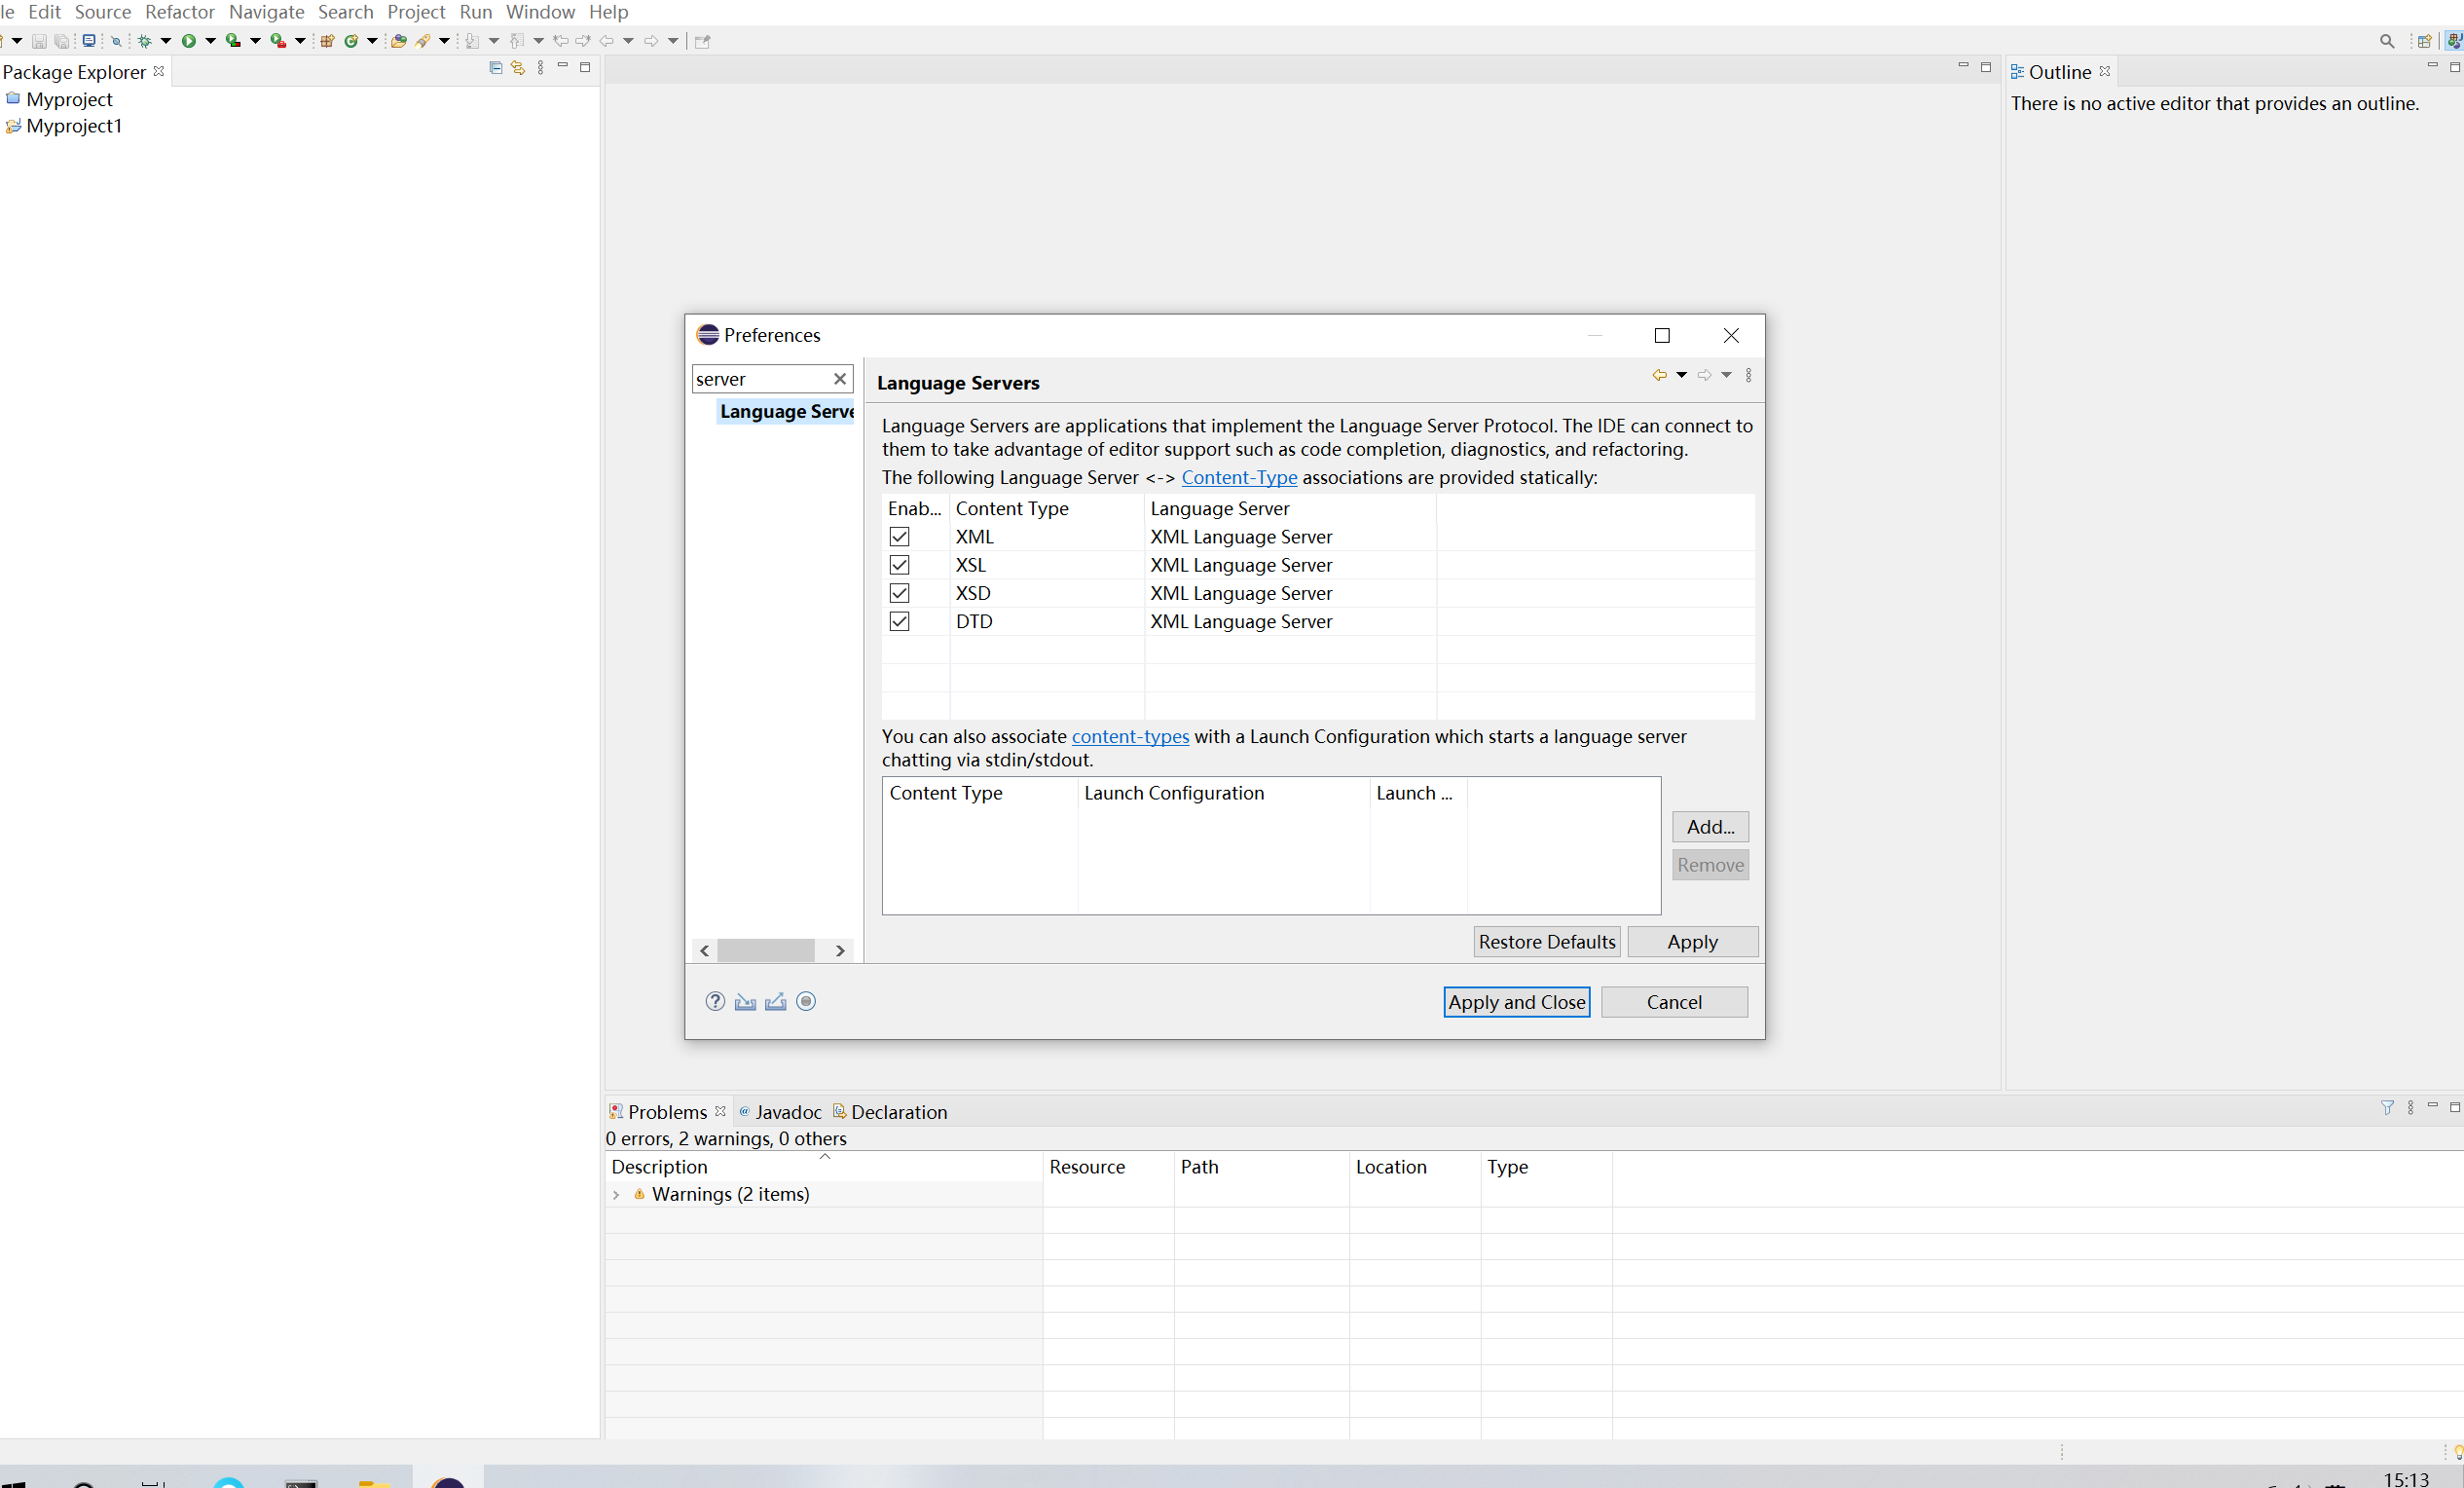Screen dimensions: 2464x1488
Task: Expand the left panel scrollbar navigator
Action: (x=841, y=949)
